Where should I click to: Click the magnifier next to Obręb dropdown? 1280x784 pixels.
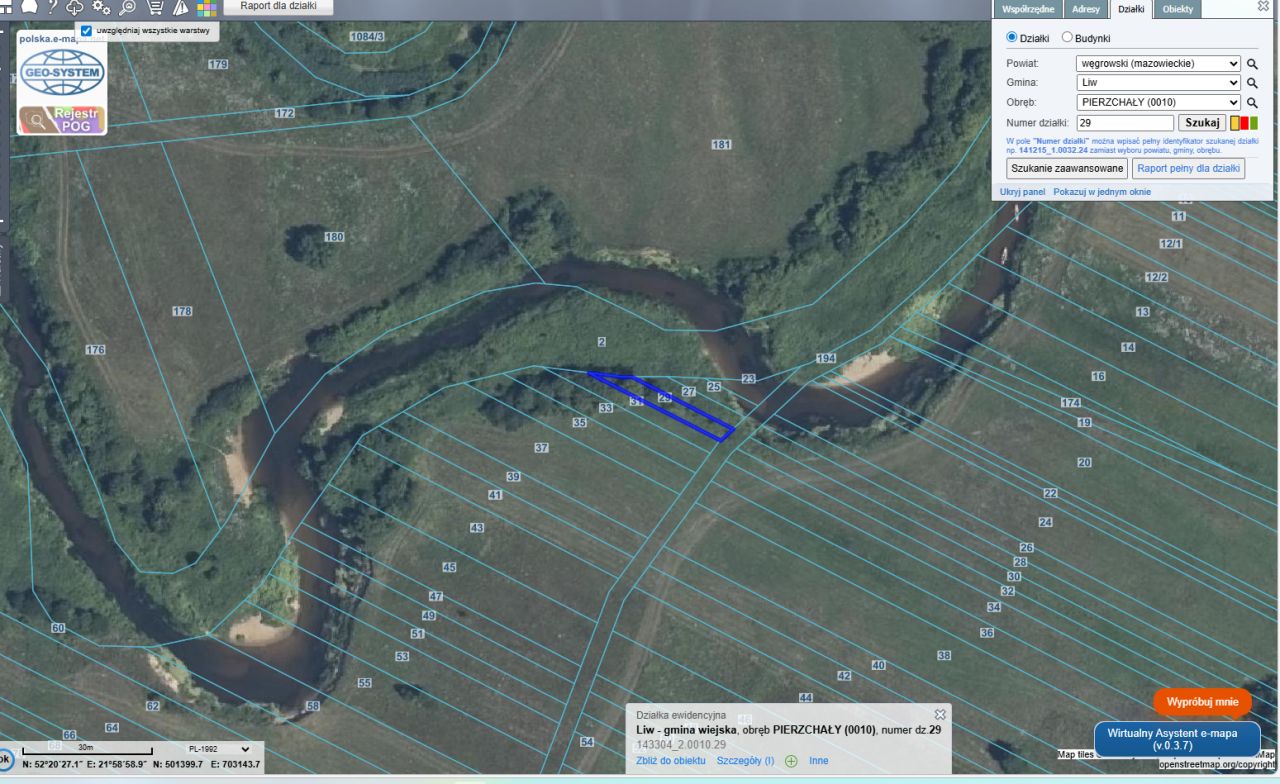[1251, 103]
